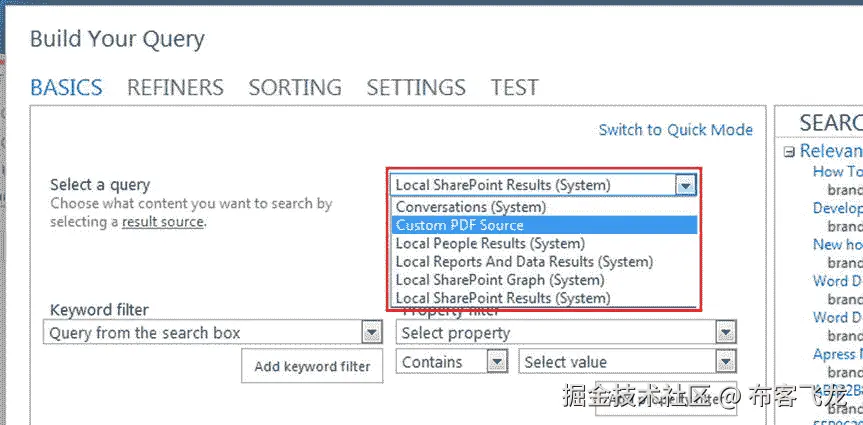Pick Local People Results (System)

(x=544, y=243)
